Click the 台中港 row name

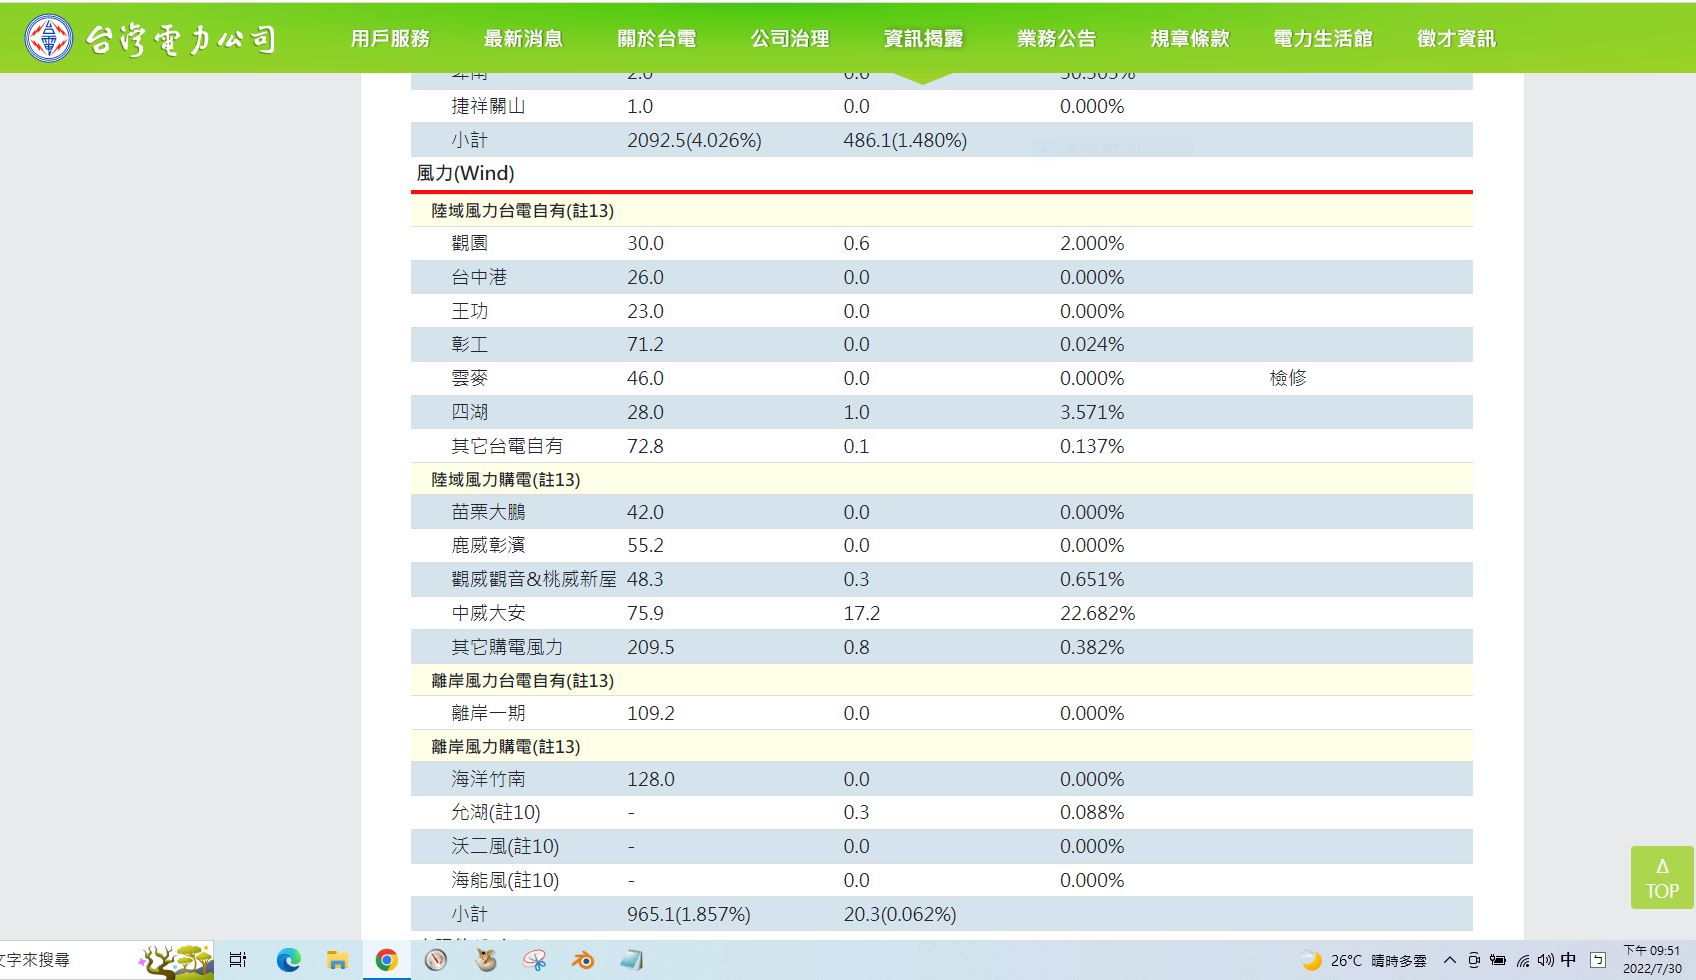479,277
